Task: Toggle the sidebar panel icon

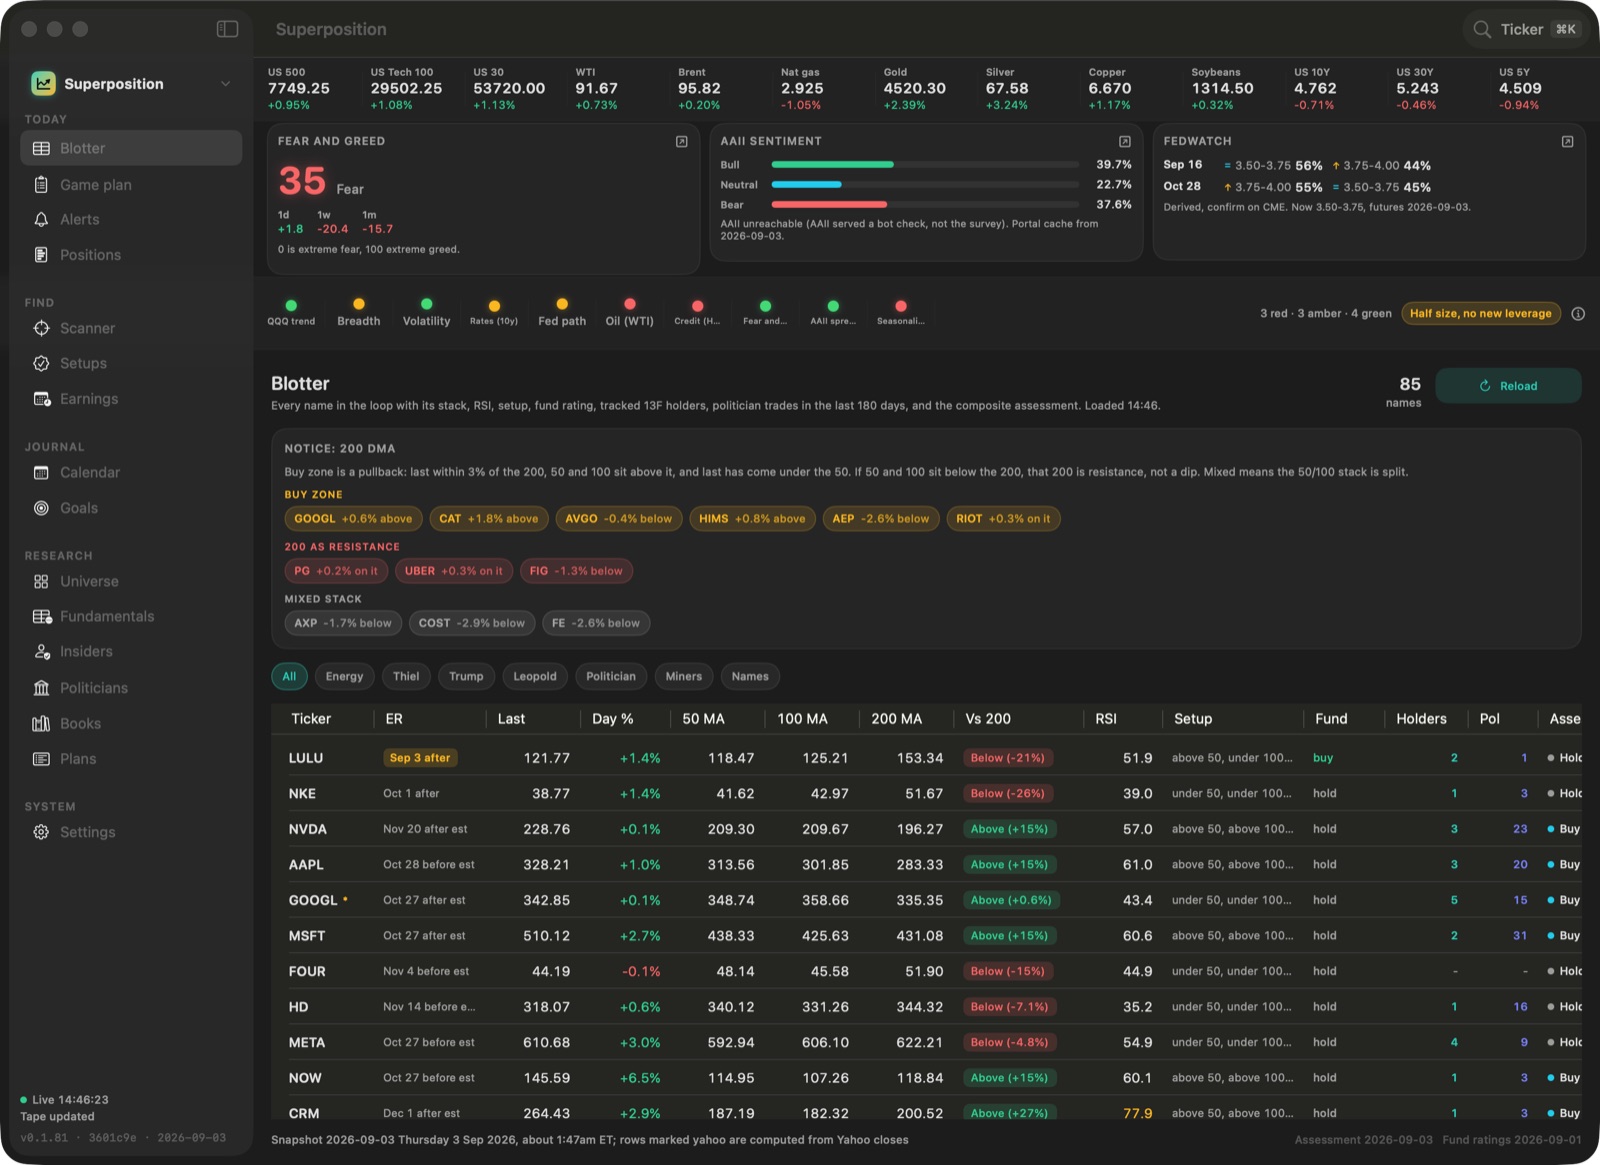Action: (227, 29)
